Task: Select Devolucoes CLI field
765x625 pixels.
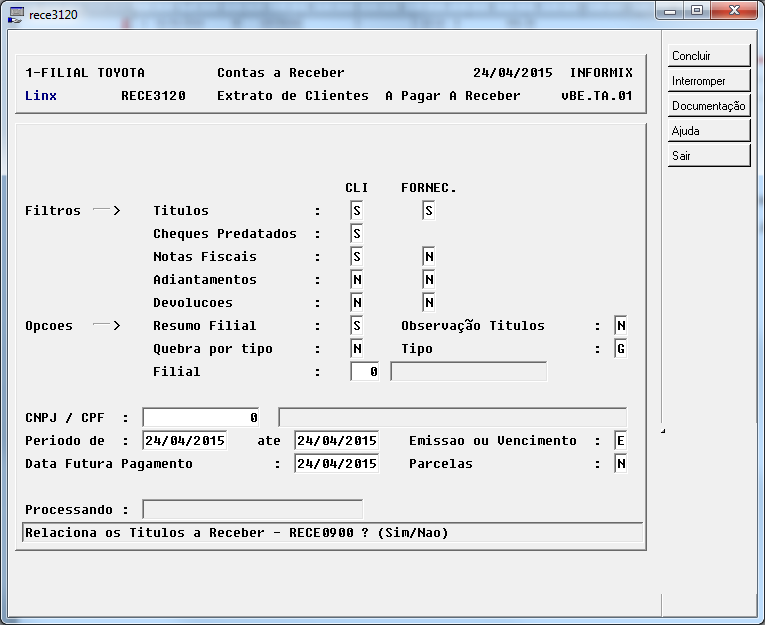Action: (x=357, y=302)
